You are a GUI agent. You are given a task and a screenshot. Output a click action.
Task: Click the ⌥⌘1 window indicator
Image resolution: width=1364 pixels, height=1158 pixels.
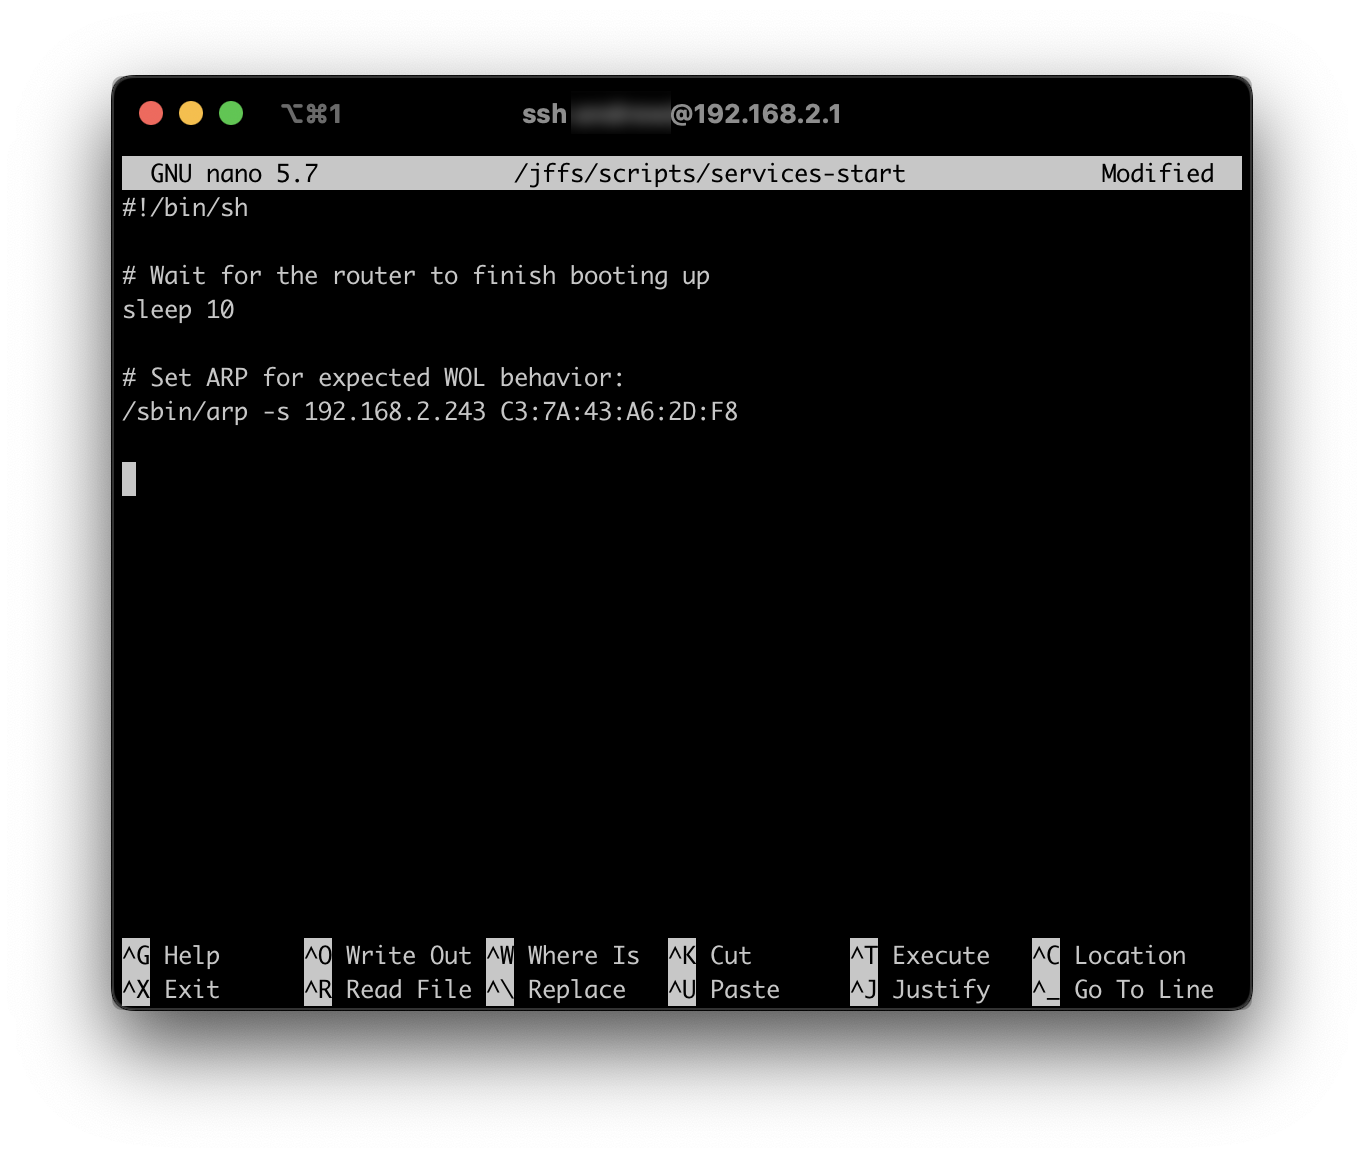tap(310, 113)
